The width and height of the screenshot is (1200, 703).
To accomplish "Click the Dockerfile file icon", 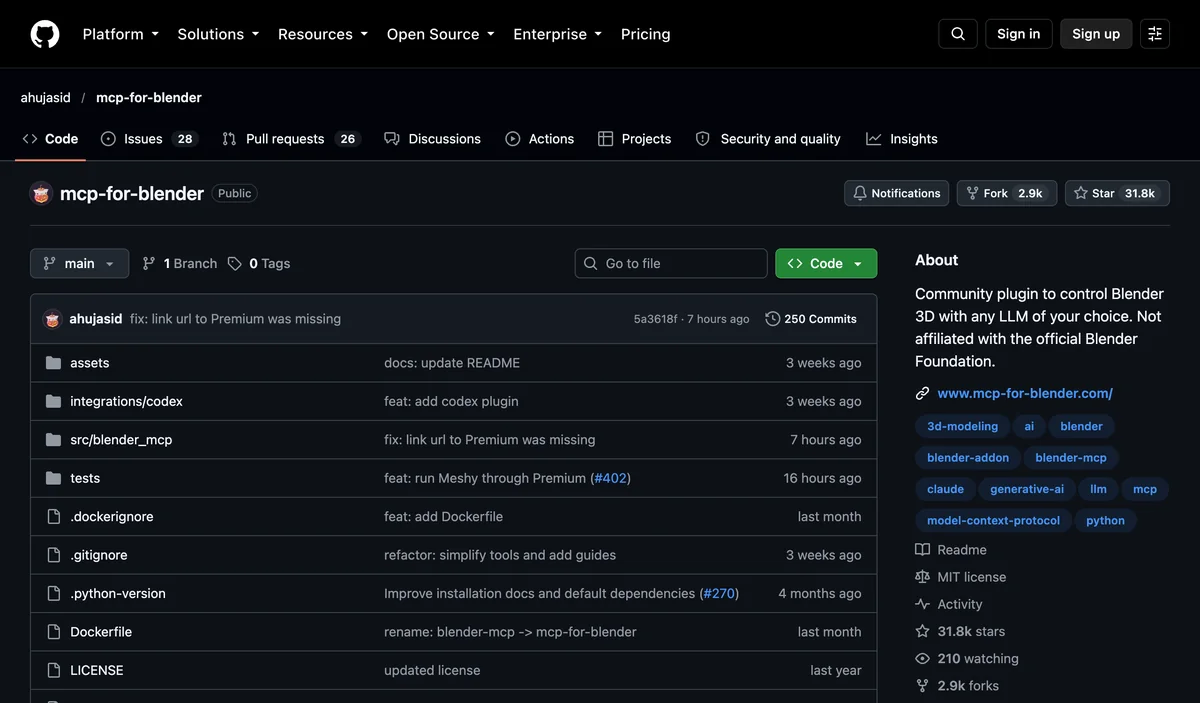I will click(x=54, y=632).
